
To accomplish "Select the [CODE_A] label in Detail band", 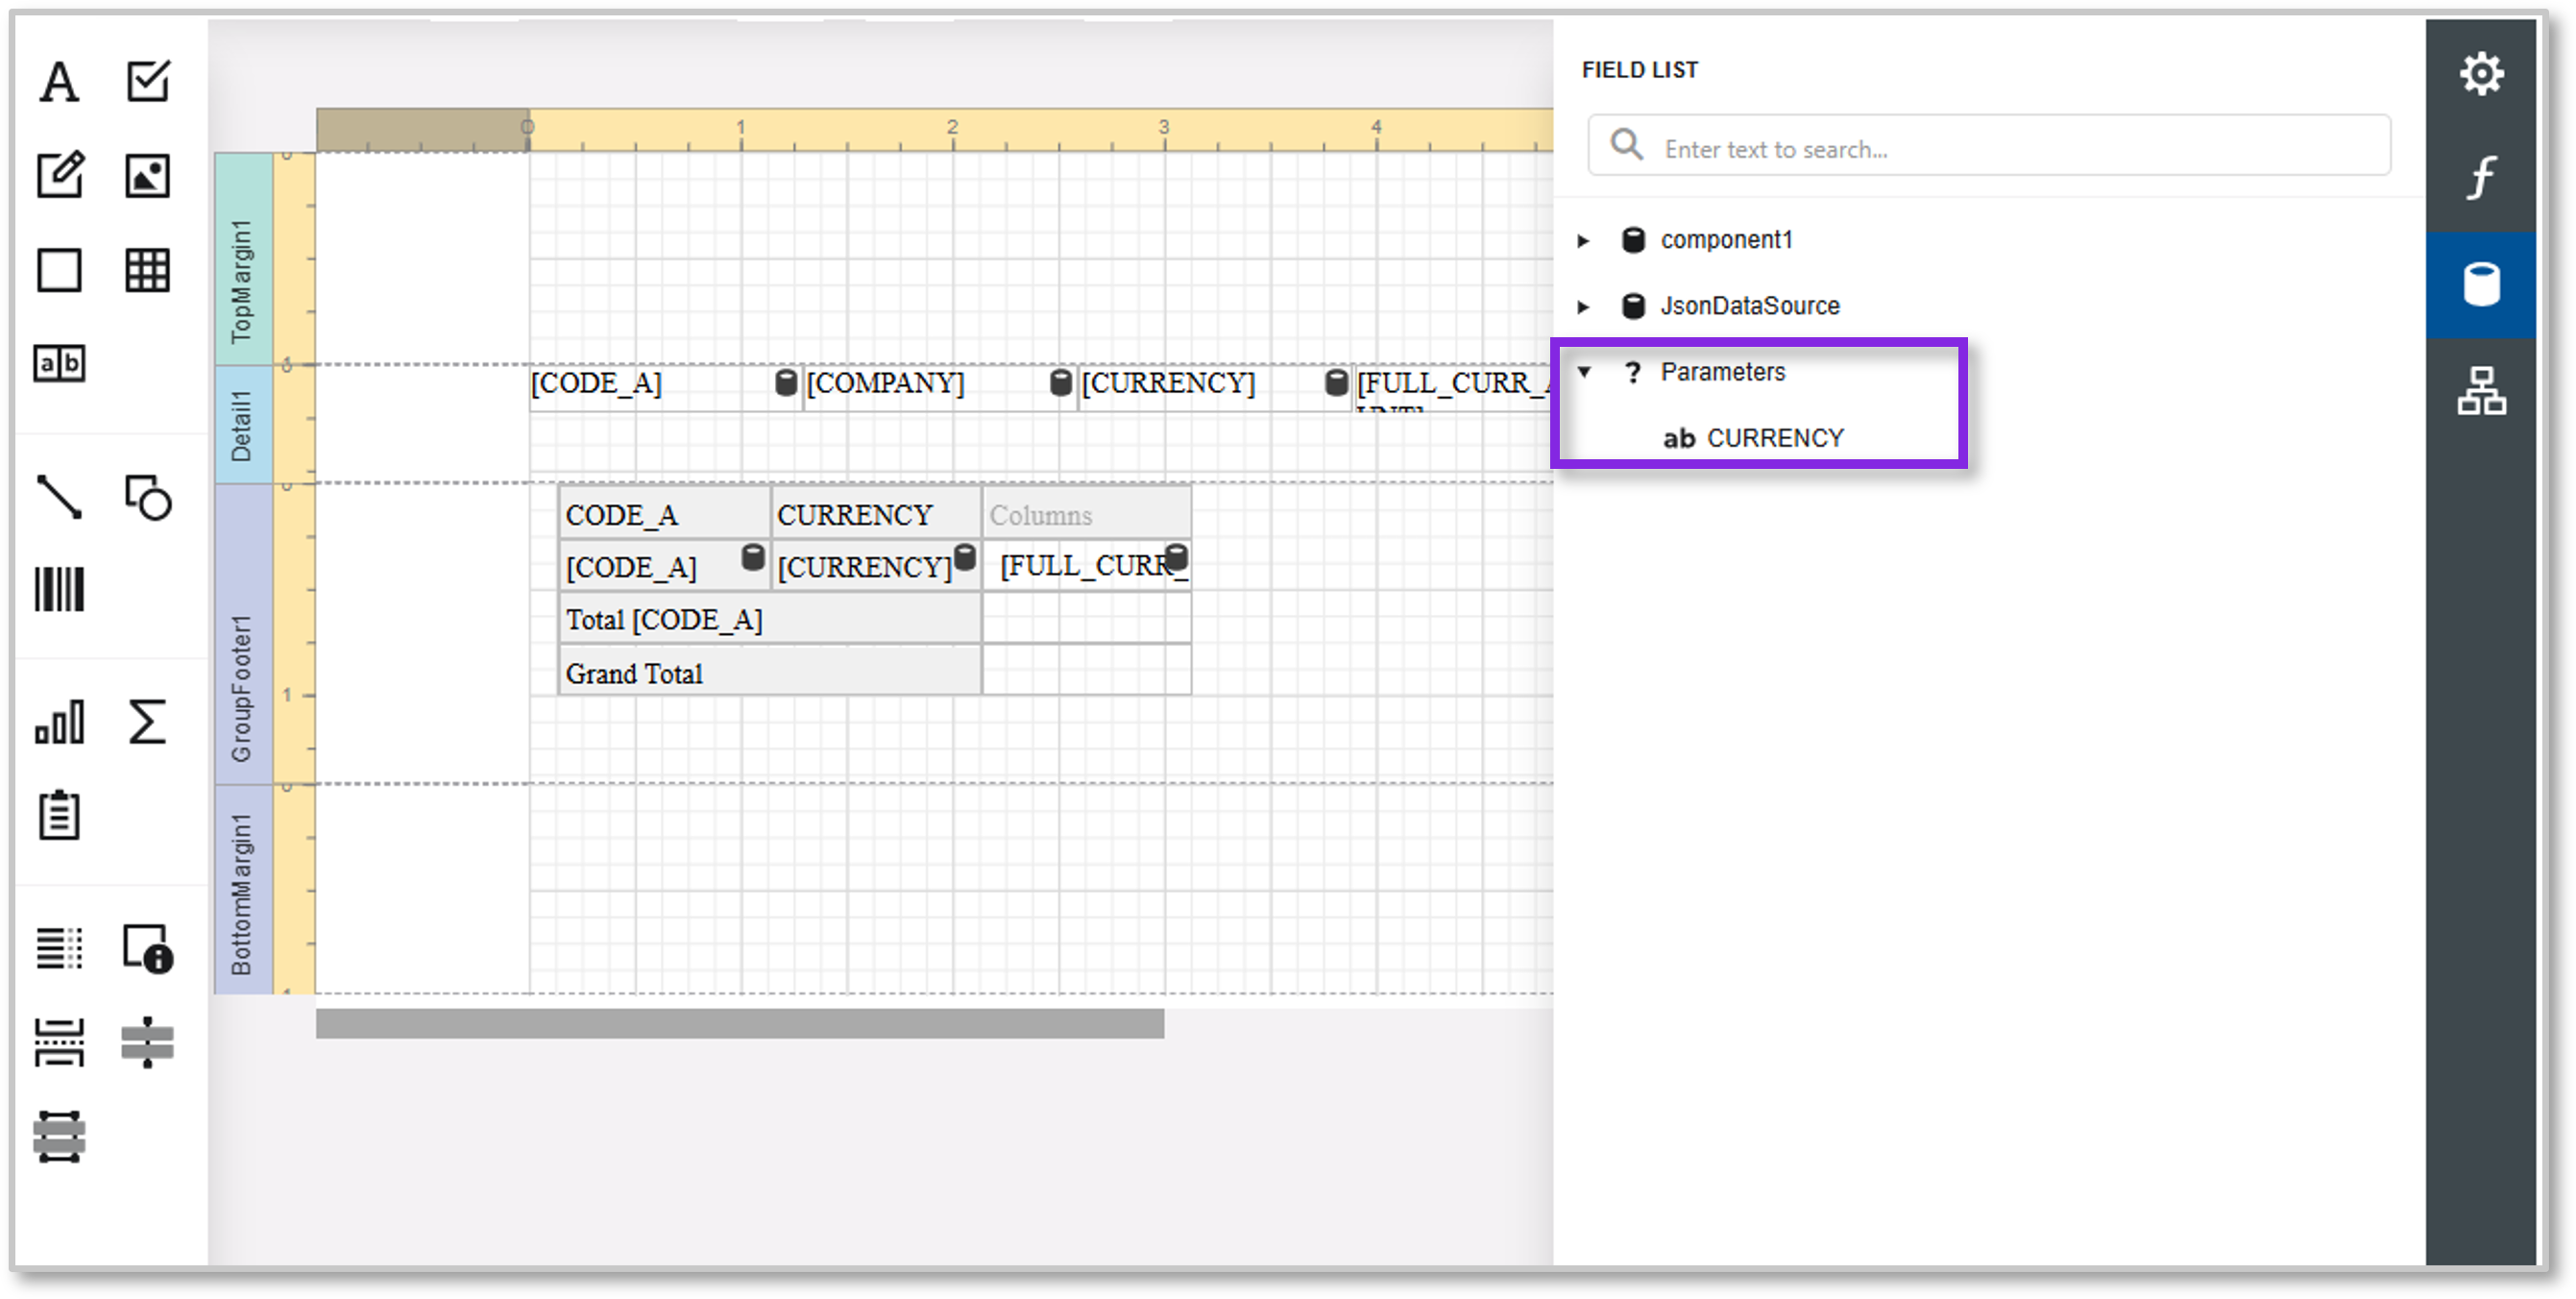I will coord(664,388).
